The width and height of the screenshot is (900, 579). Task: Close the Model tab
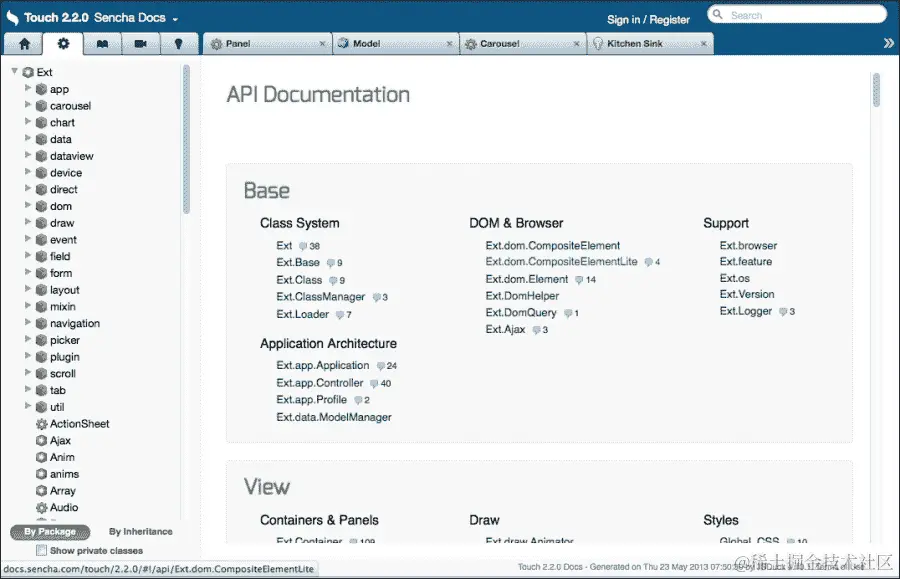(x=449, y=44)
